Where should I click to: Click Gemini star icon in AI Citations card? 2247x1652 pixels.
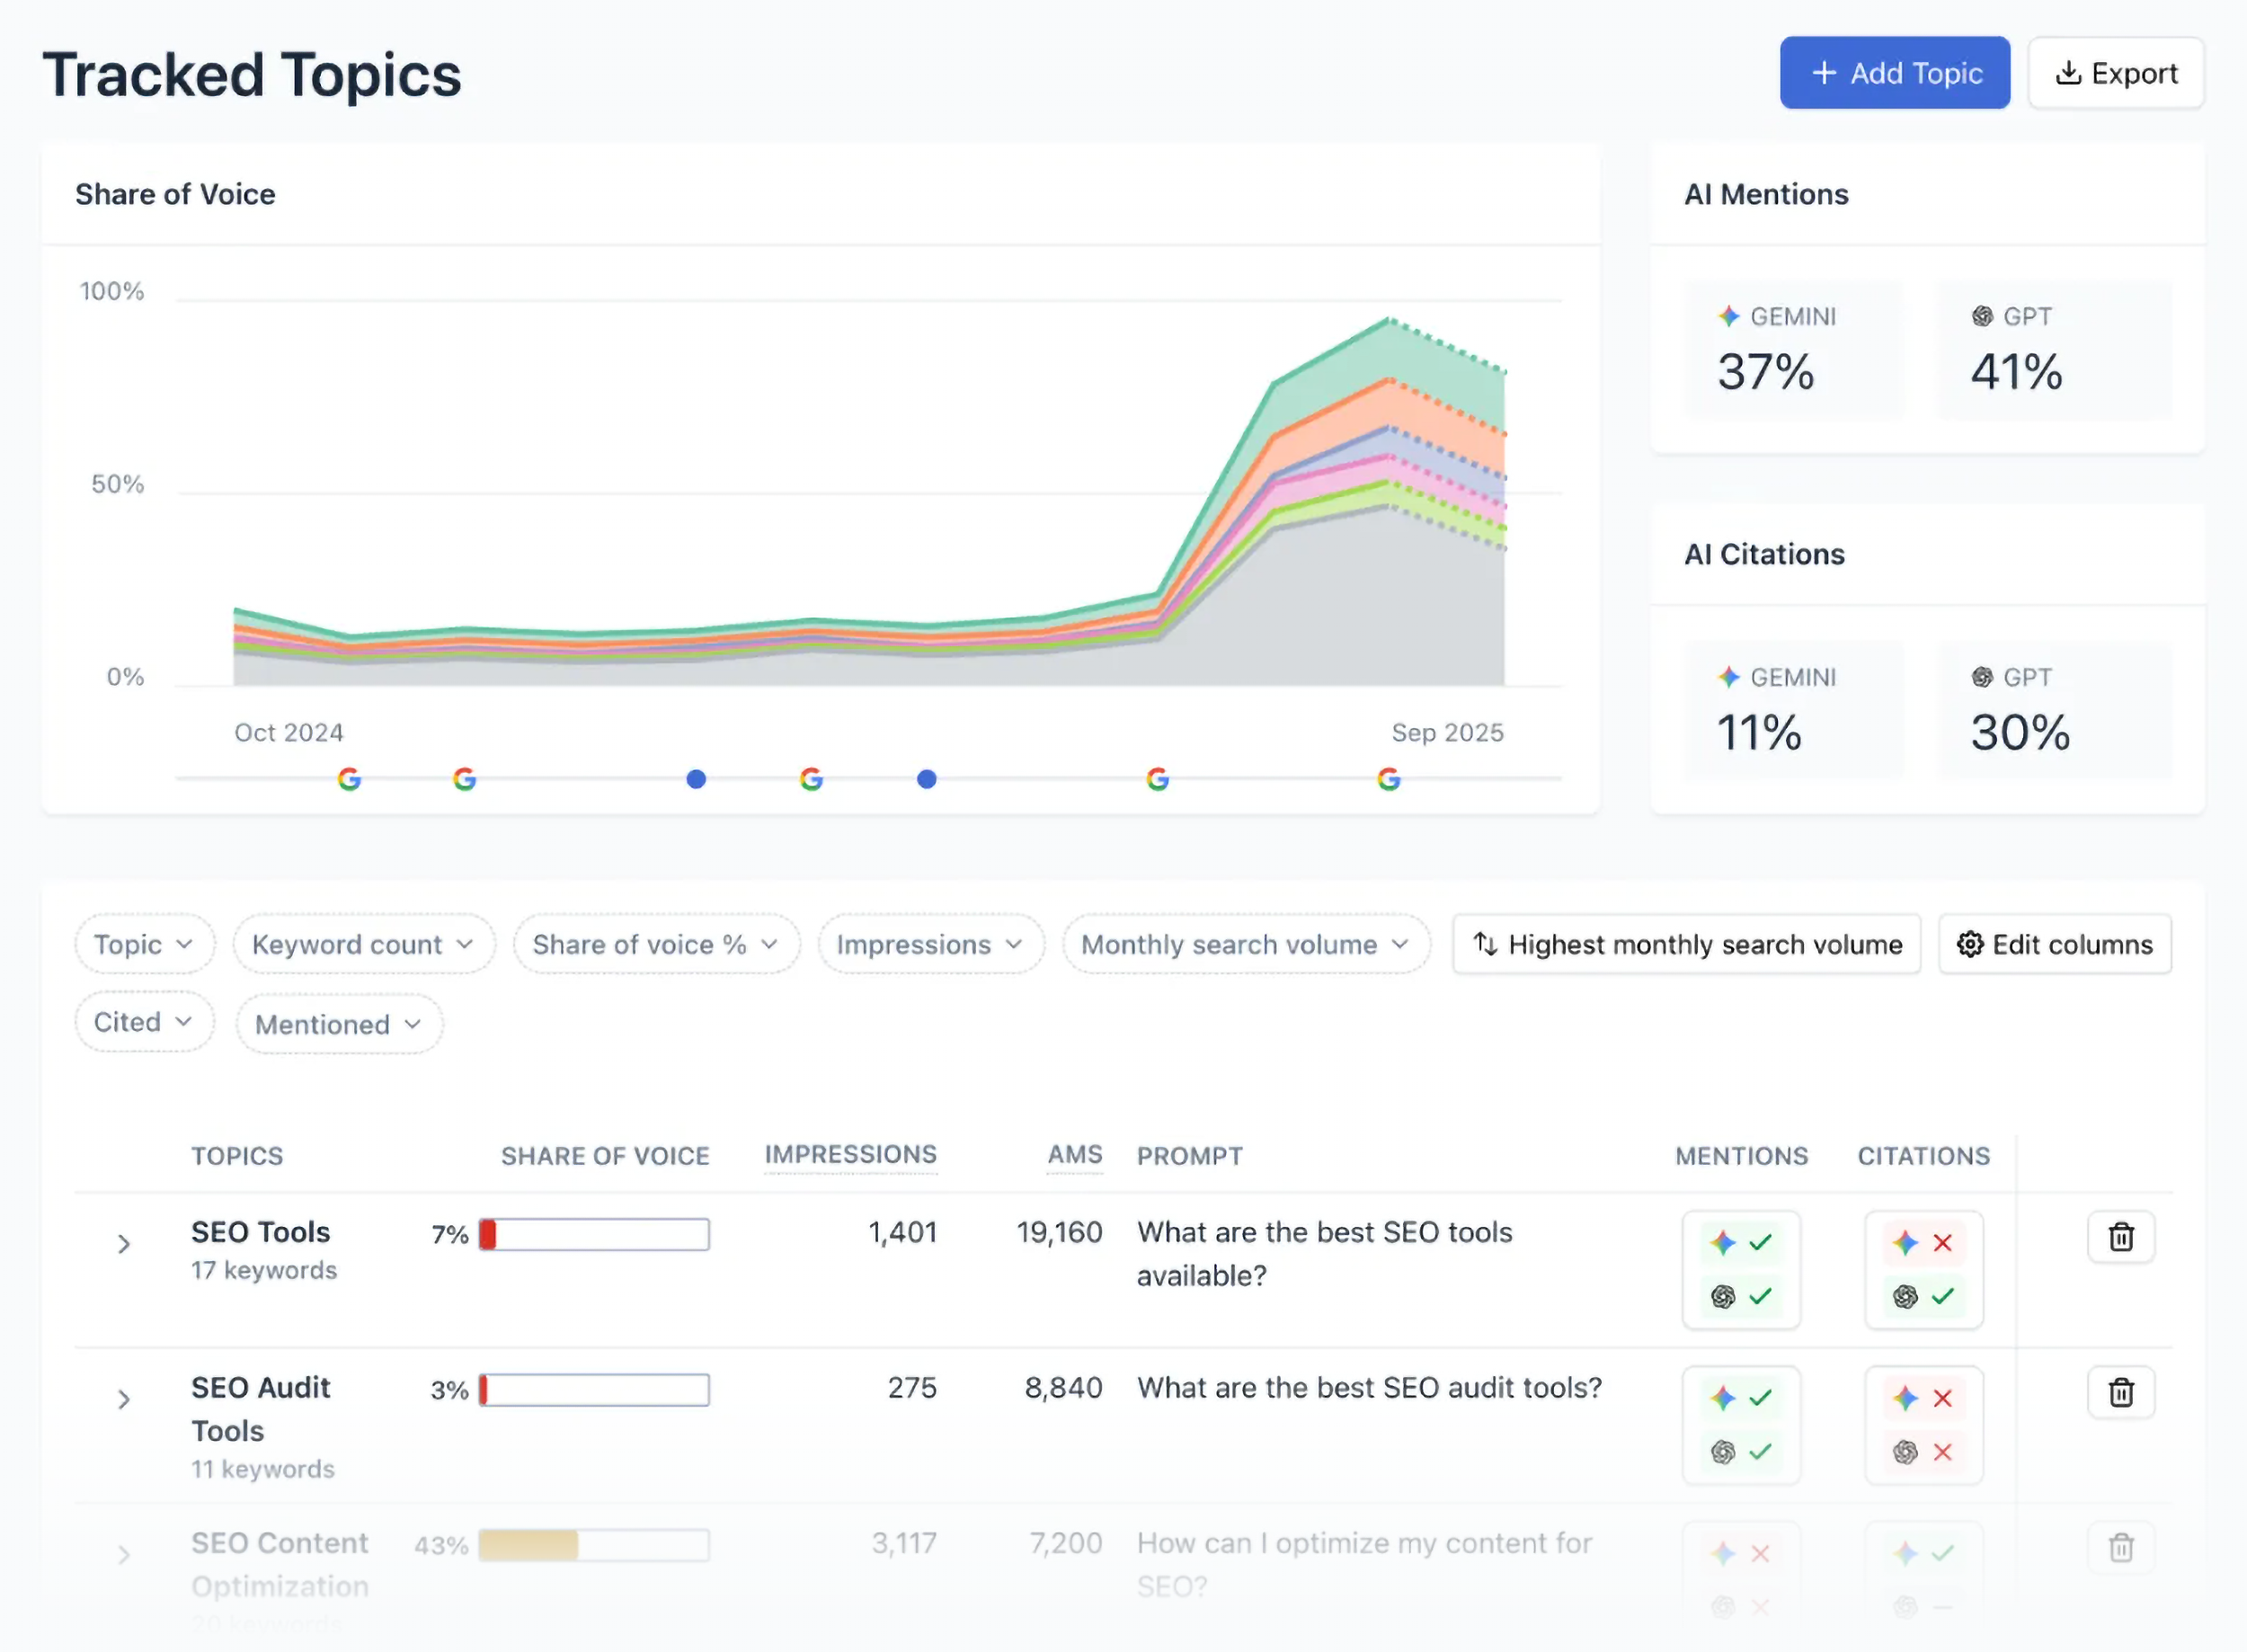1728,677
